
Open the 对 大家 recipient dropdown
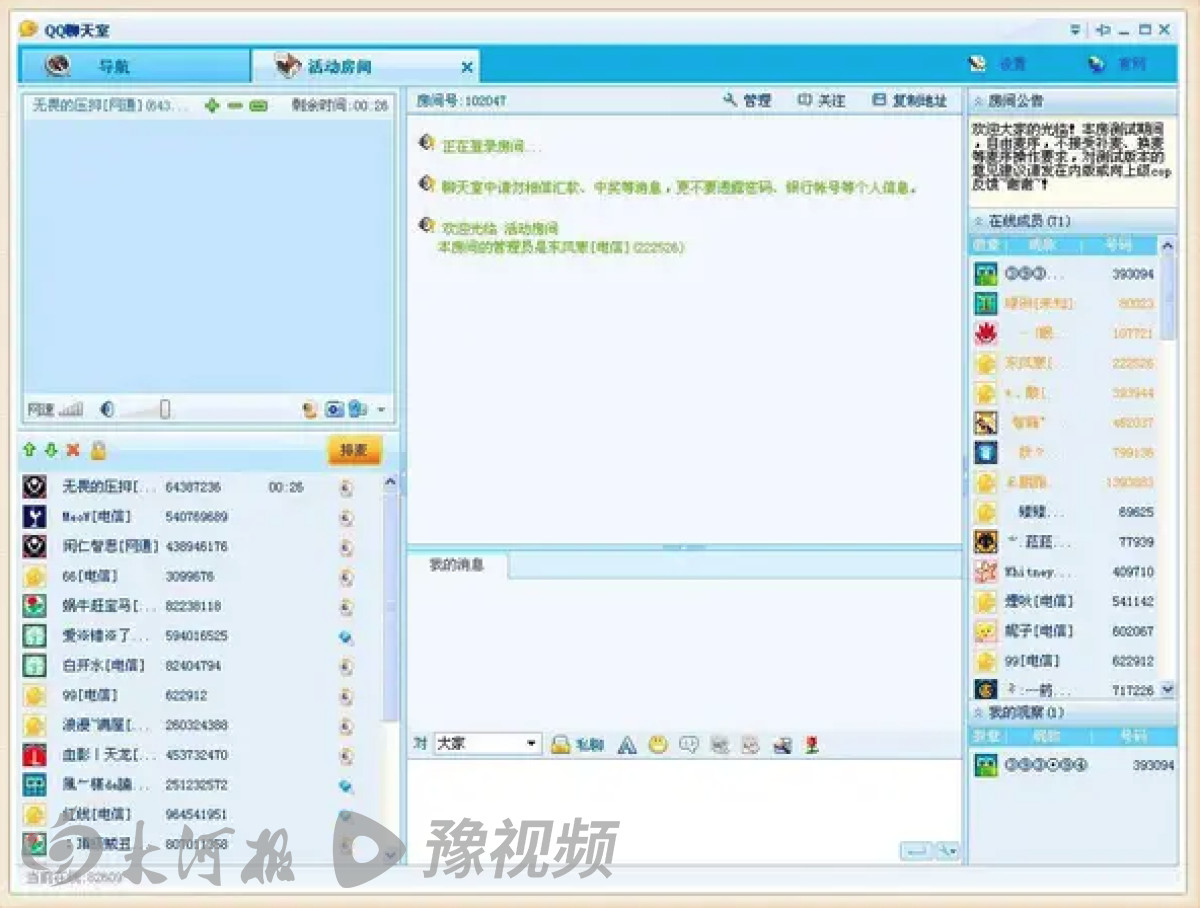(488, 744)
